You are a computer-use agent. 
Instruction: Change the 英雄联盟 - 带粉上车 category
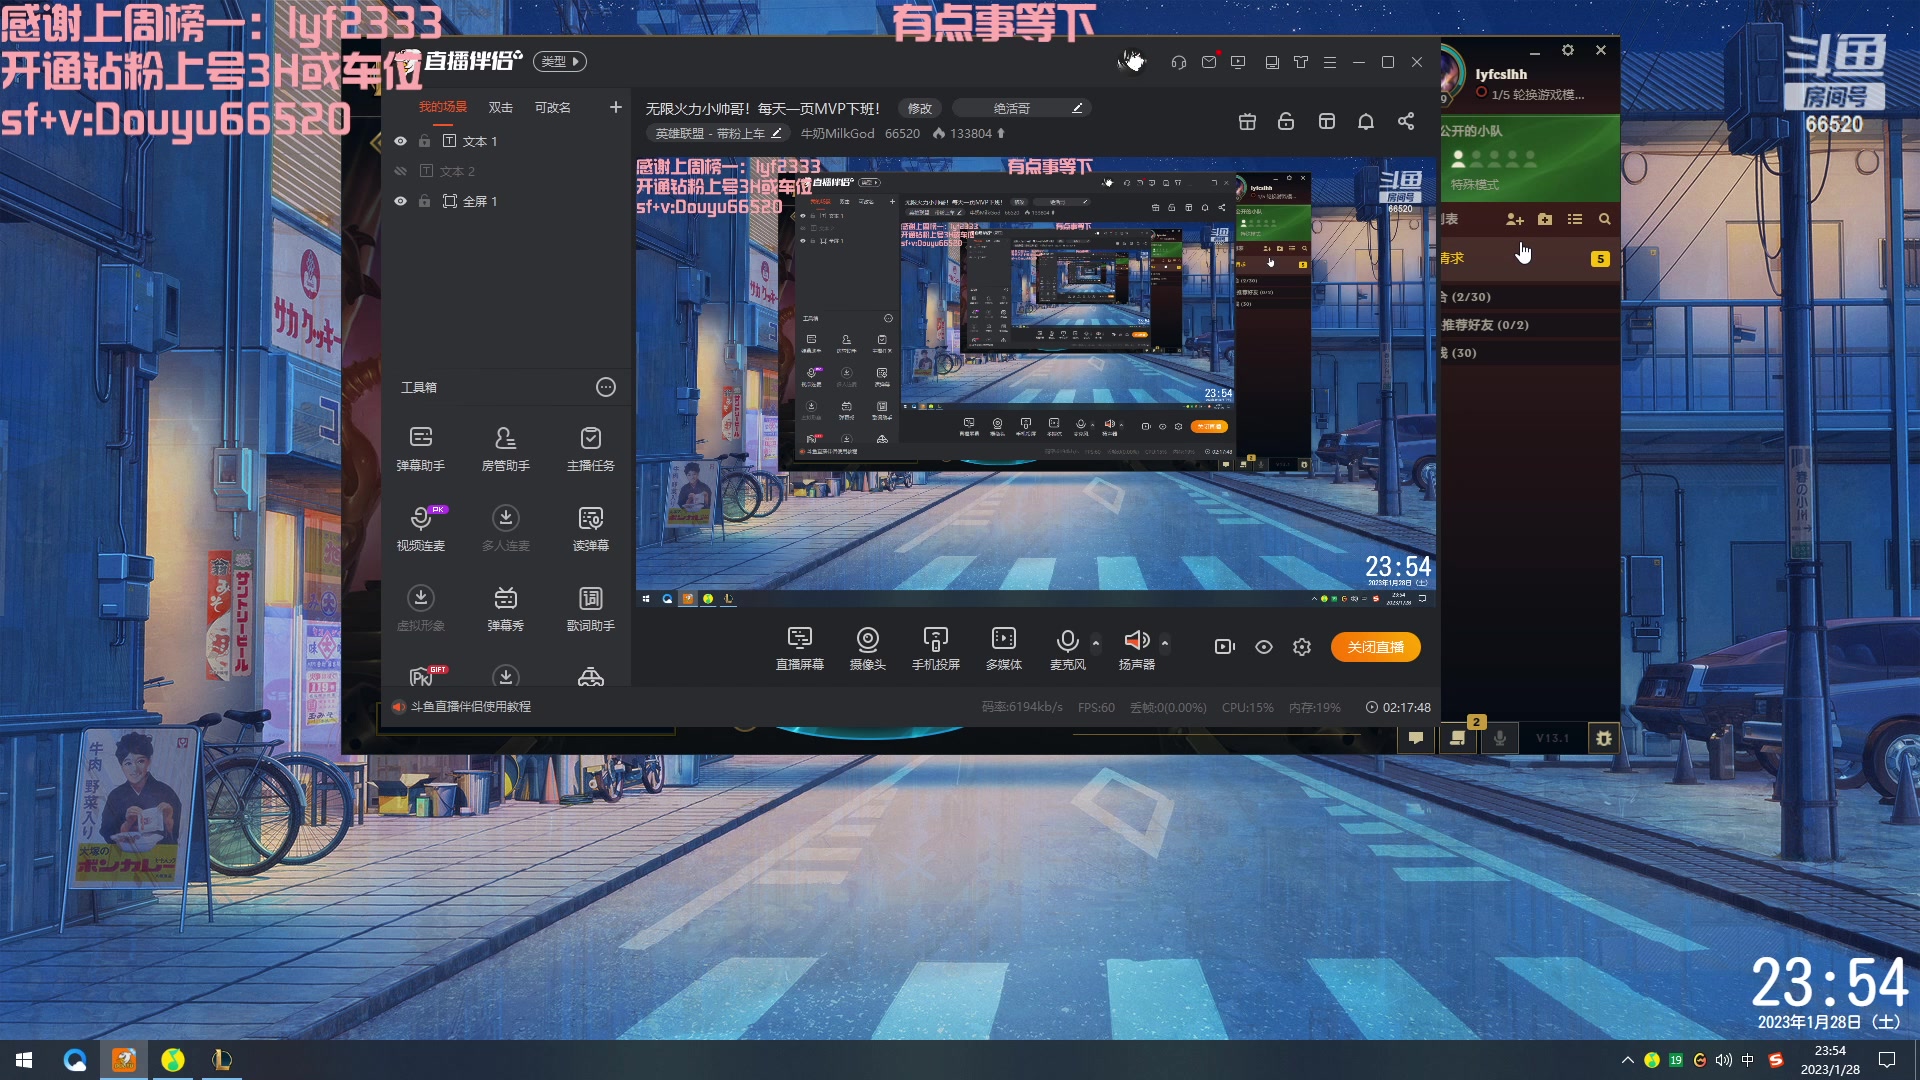tap(718, 133)
